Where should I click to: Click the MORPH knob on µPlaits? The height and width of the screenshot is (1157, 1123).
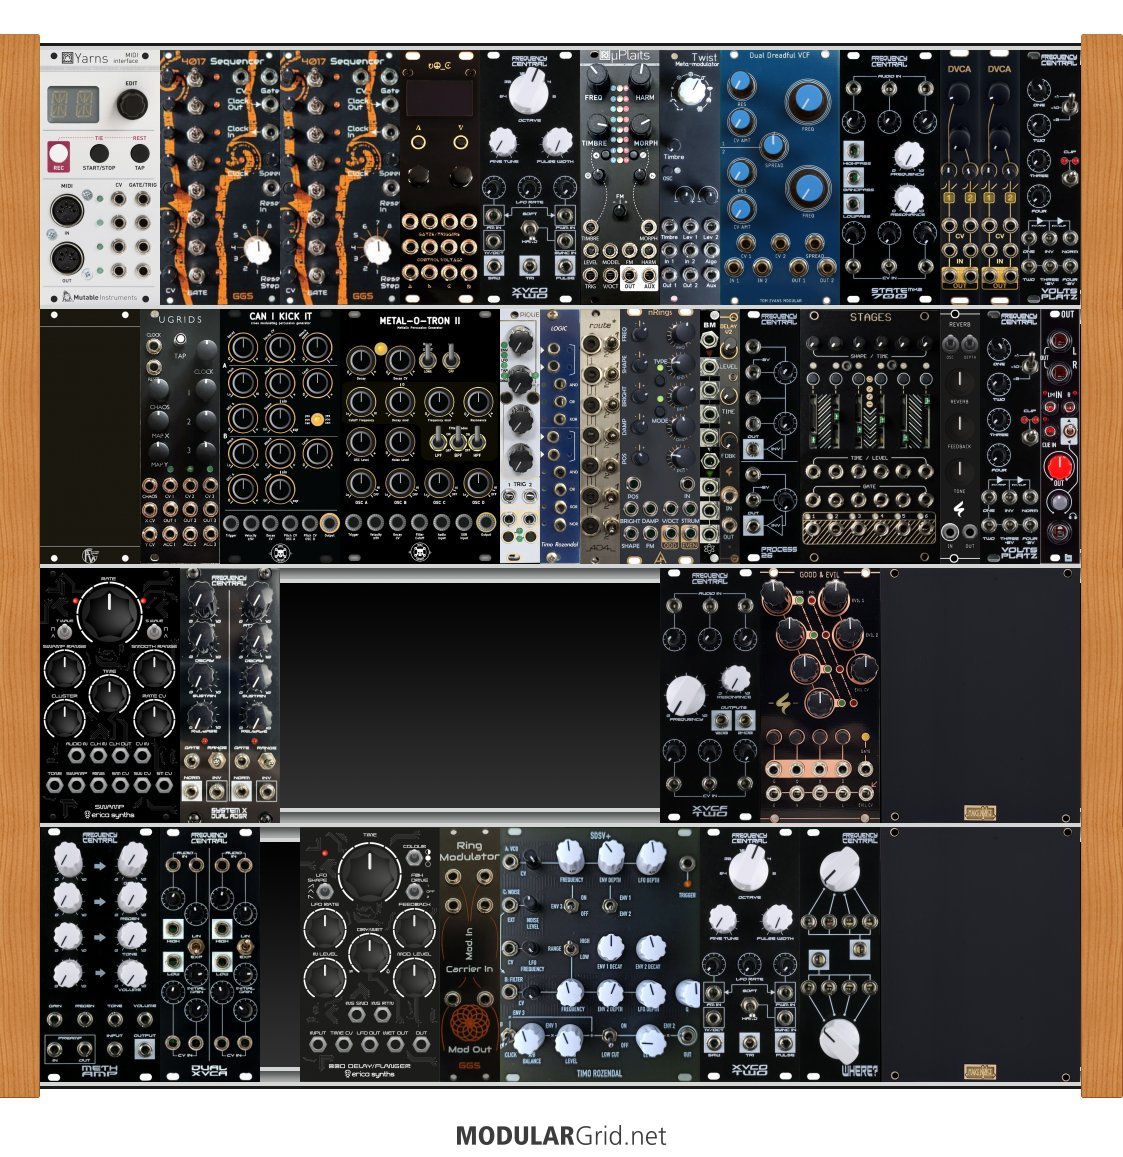(643, 124)
